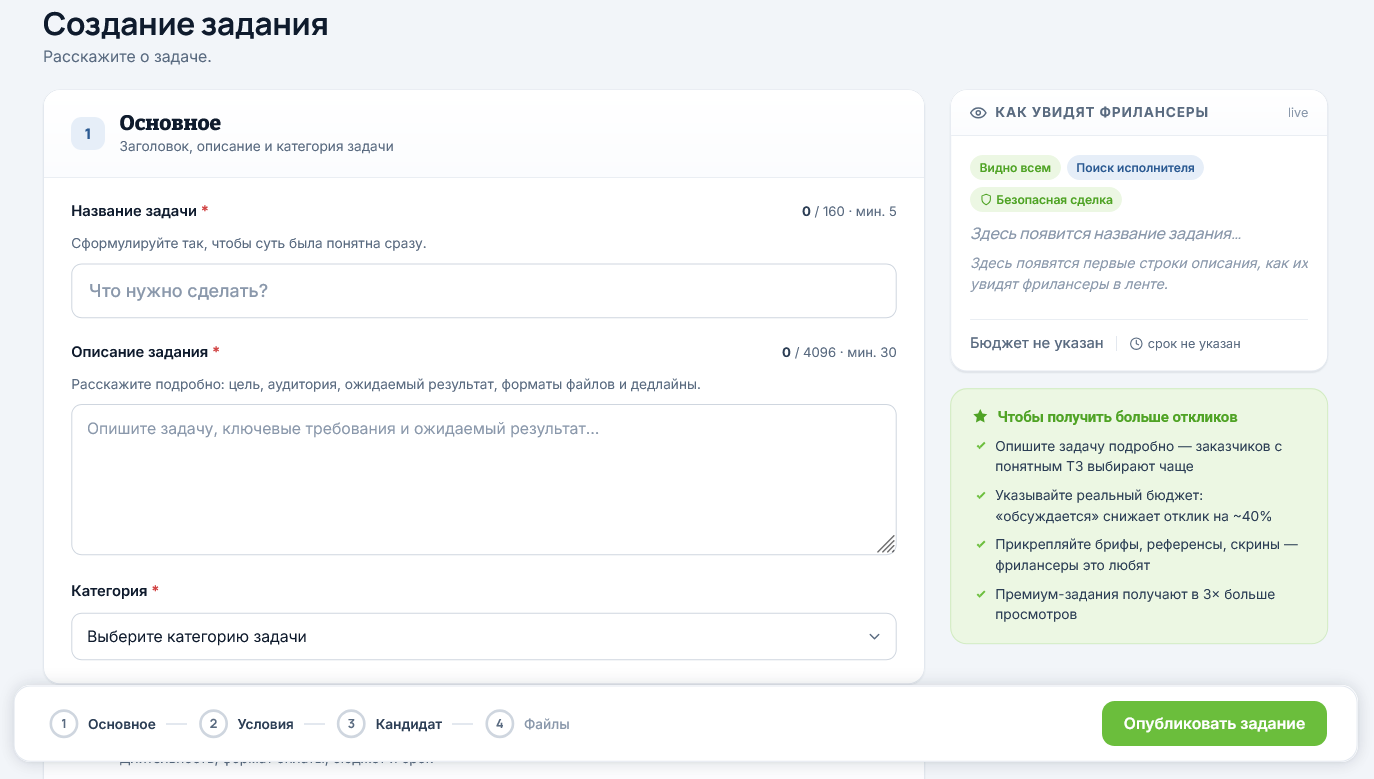Click the eye icon beside Как увидят фрилансеры
This screenshot has width=1374, height=779.
(979, 113)
